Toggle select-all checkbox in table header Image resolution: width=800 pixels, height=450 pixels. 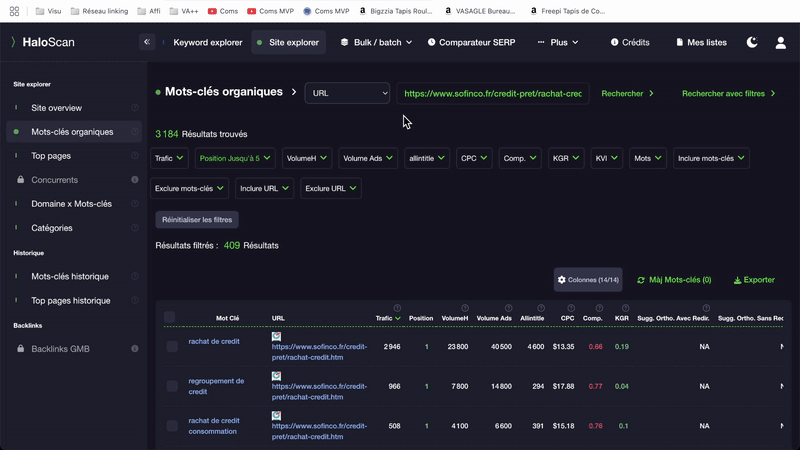pyautogui.click(x=169, y=317)
